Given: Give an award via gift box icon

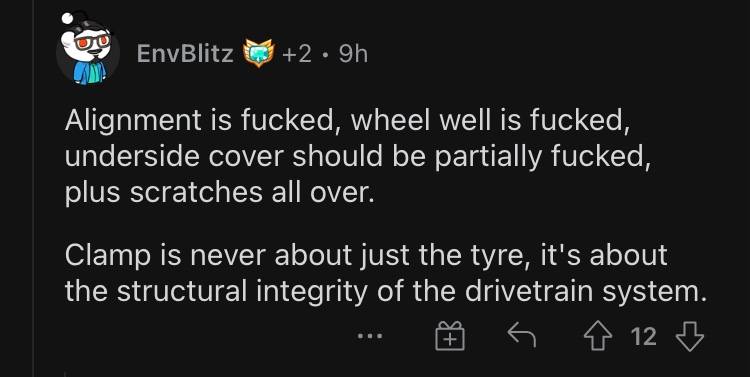Looking at the screenshot, I should tap(450, 336).
